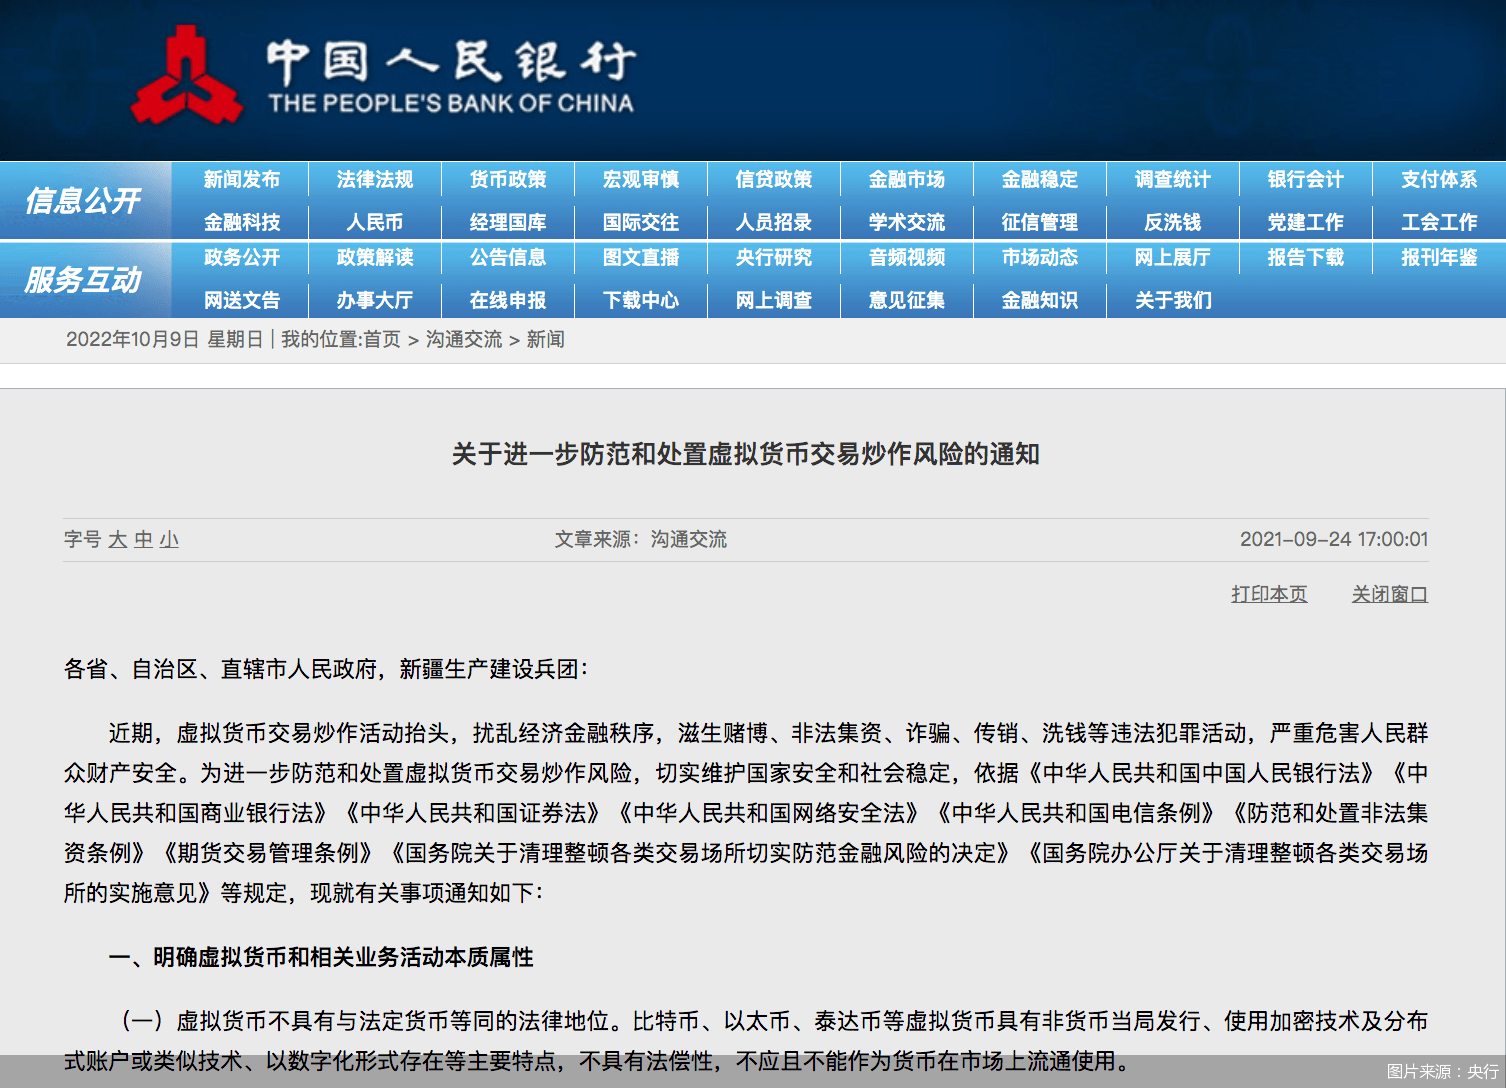Image resolution: width=1506 pixels, height=1088 pixels.
Task: Click 打印本页 to print this notice
Action: tap(1268, 593)
